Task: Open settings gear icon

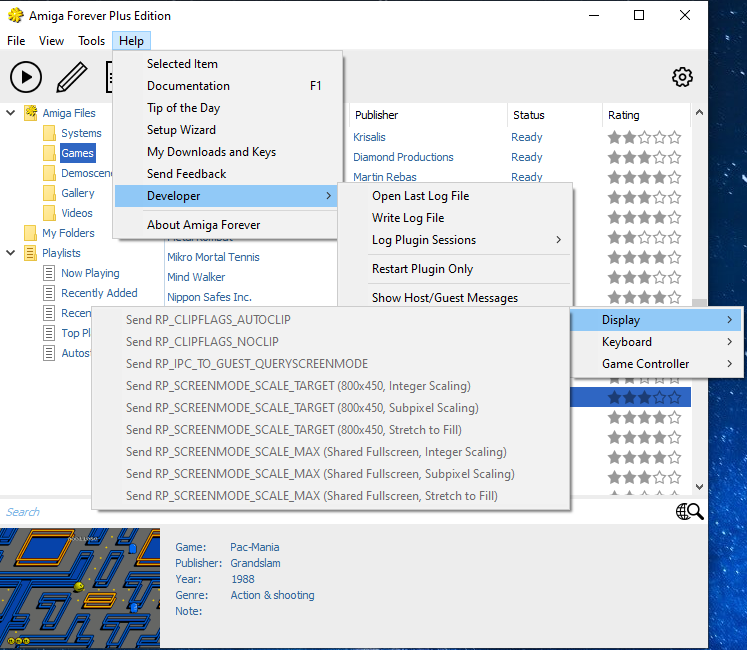Action: point(682,77)
